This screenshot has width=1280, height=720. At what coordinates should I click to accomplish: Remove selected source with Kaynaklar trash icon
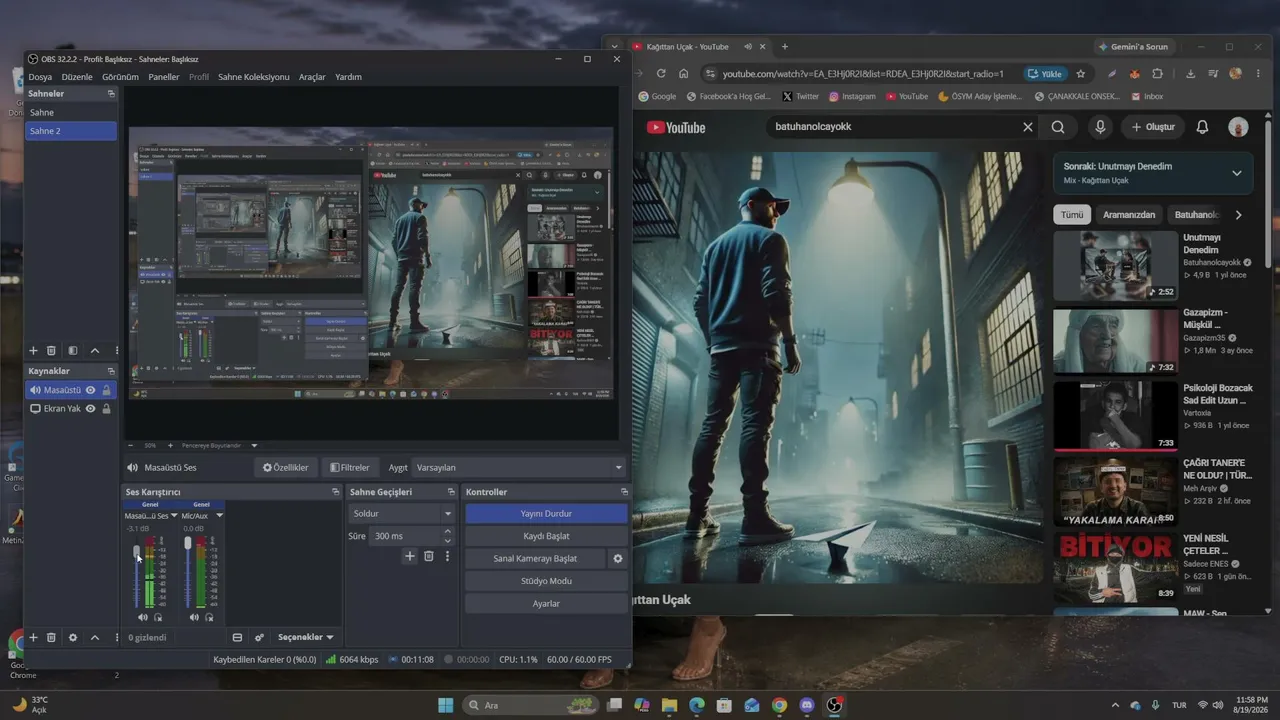tap(52, 637)
